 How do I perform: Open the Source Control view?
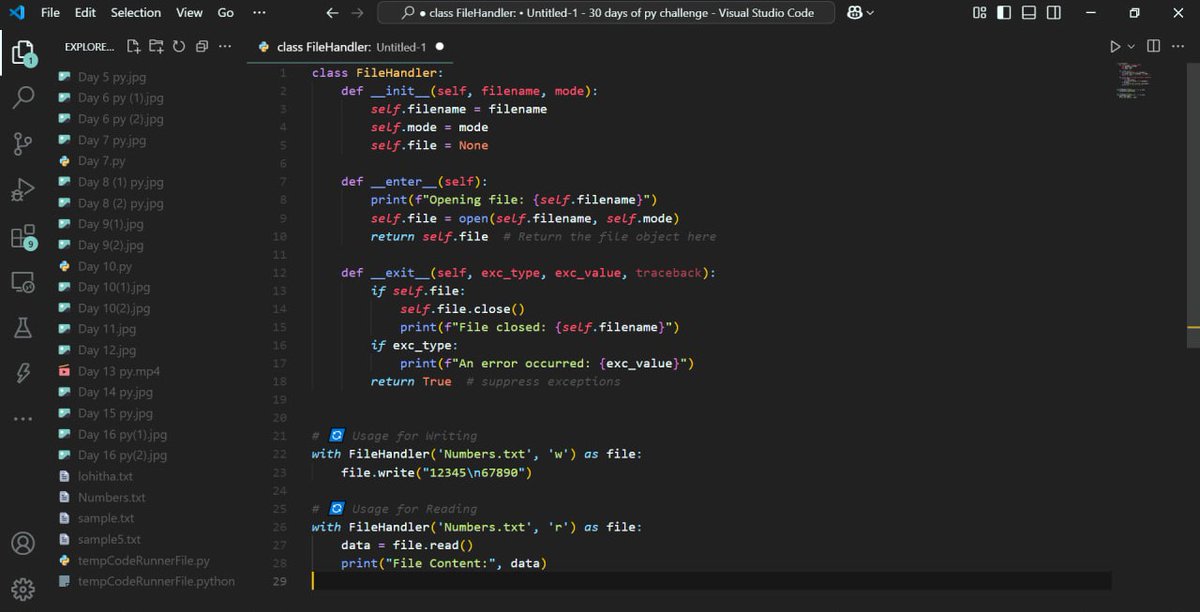point(23,144)
